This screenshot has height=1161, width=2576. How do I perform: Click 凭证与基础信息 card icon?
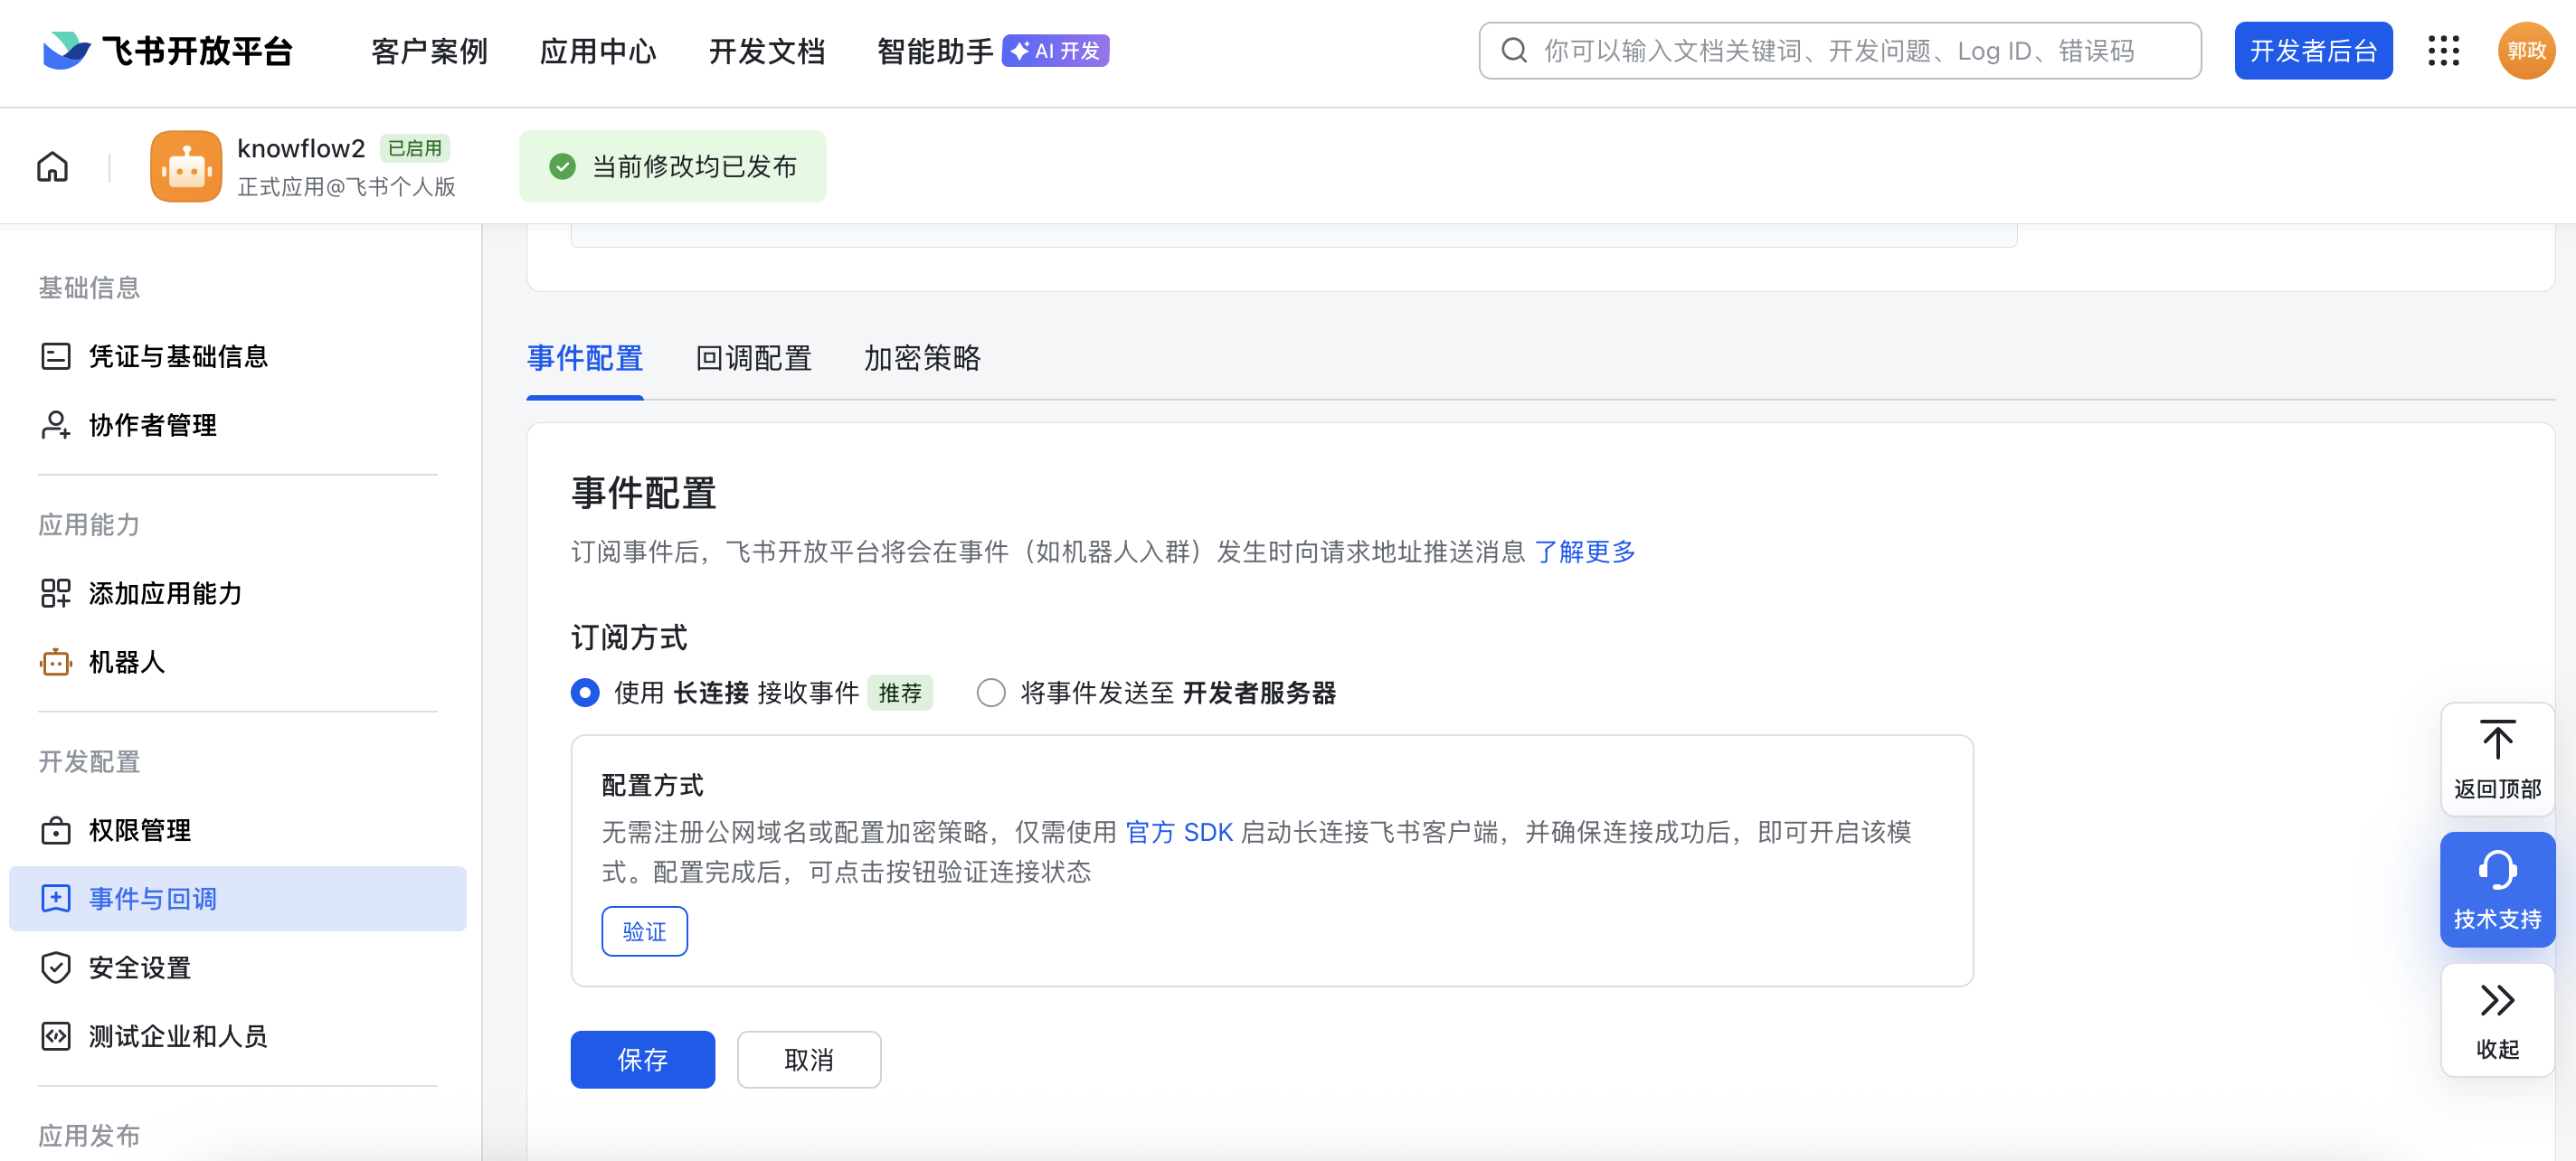(55, 356)
